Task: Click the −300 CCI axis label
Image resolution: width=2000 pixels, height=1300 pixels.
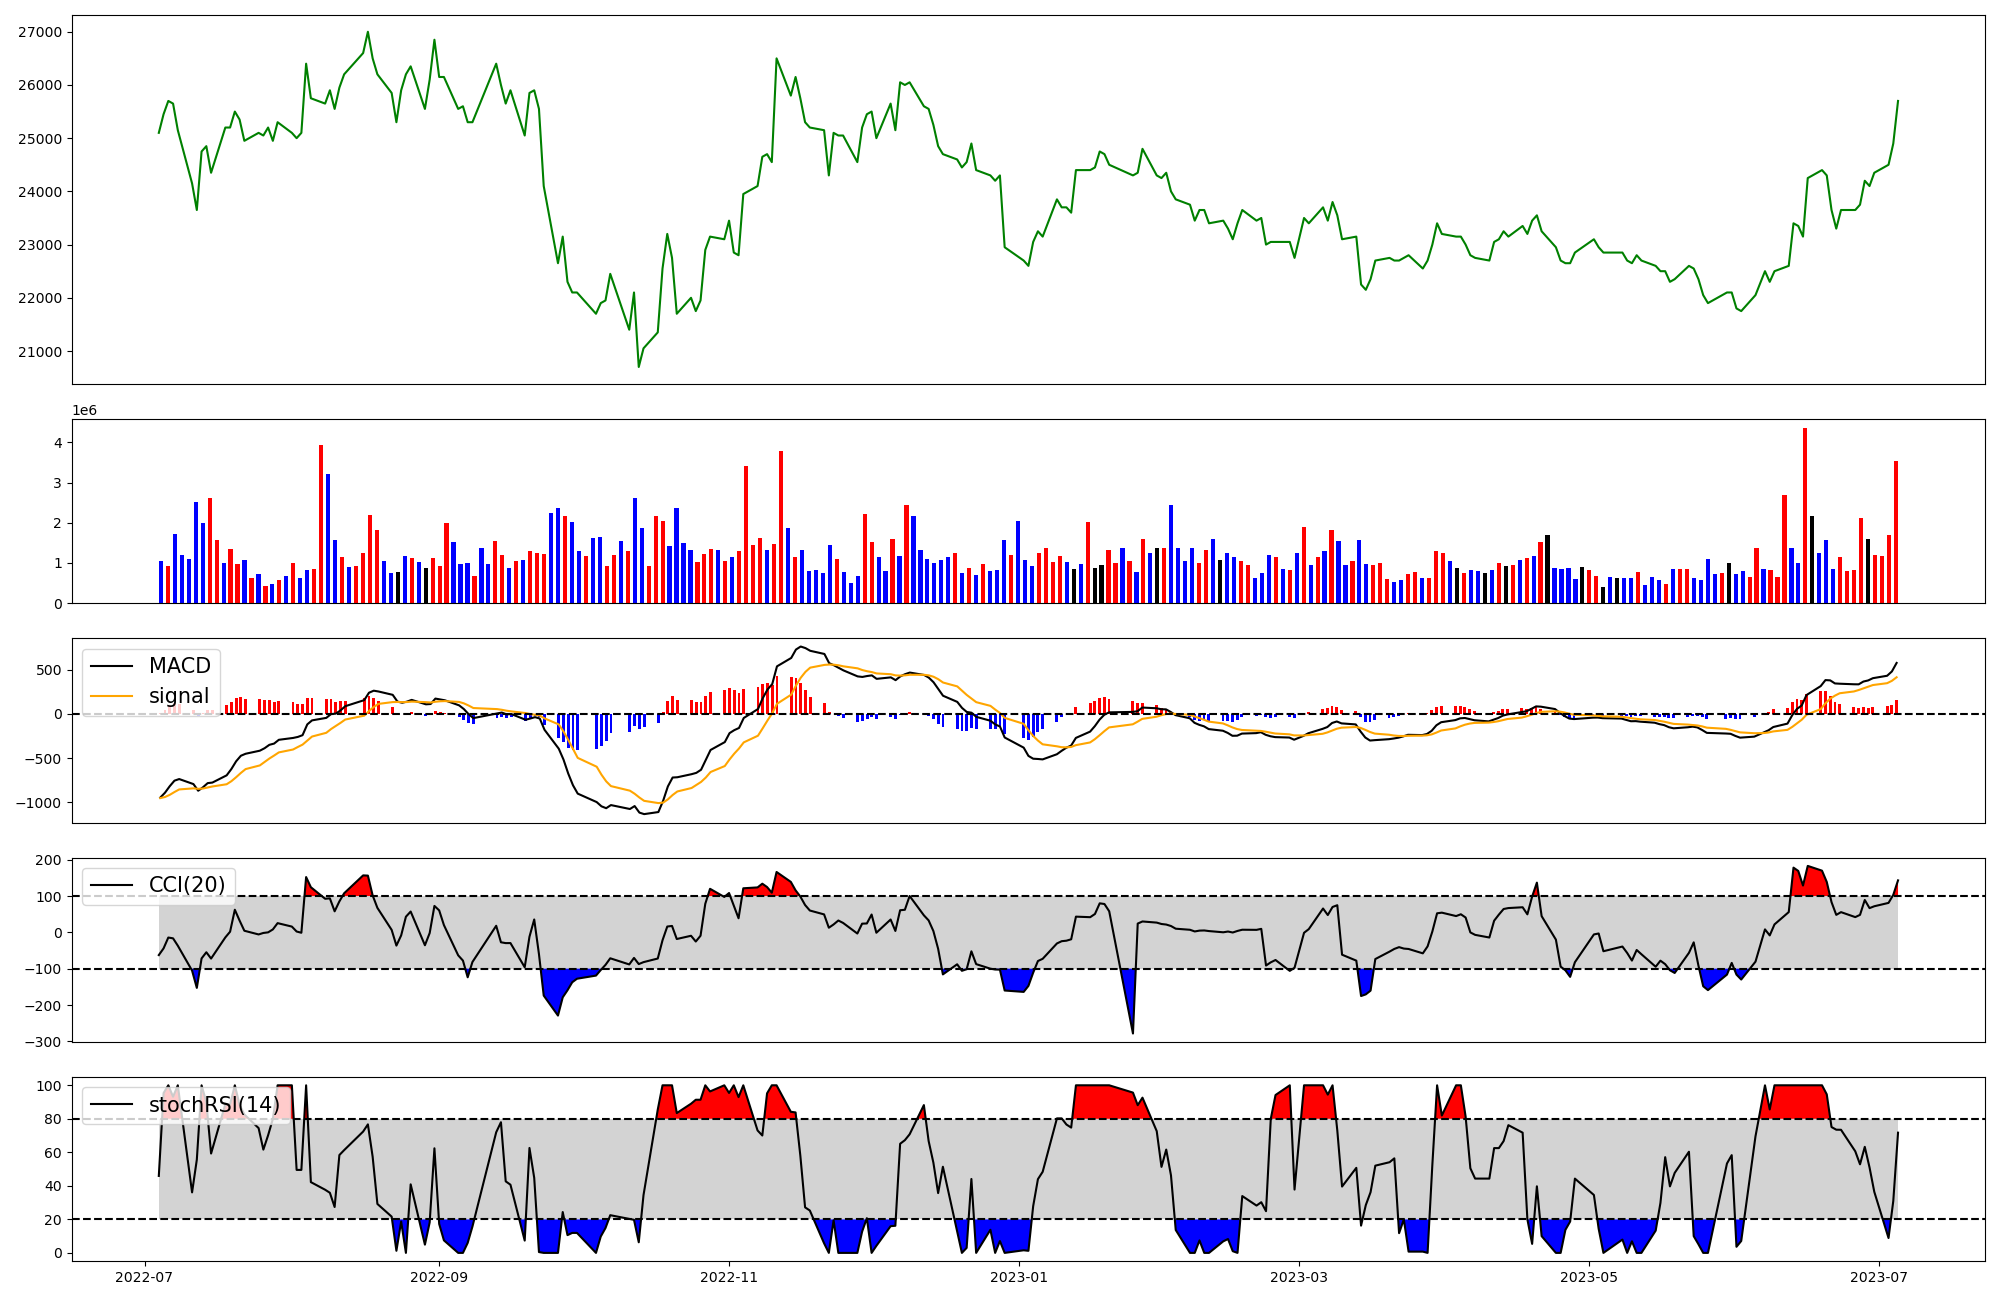Action: coord(43,1042)
